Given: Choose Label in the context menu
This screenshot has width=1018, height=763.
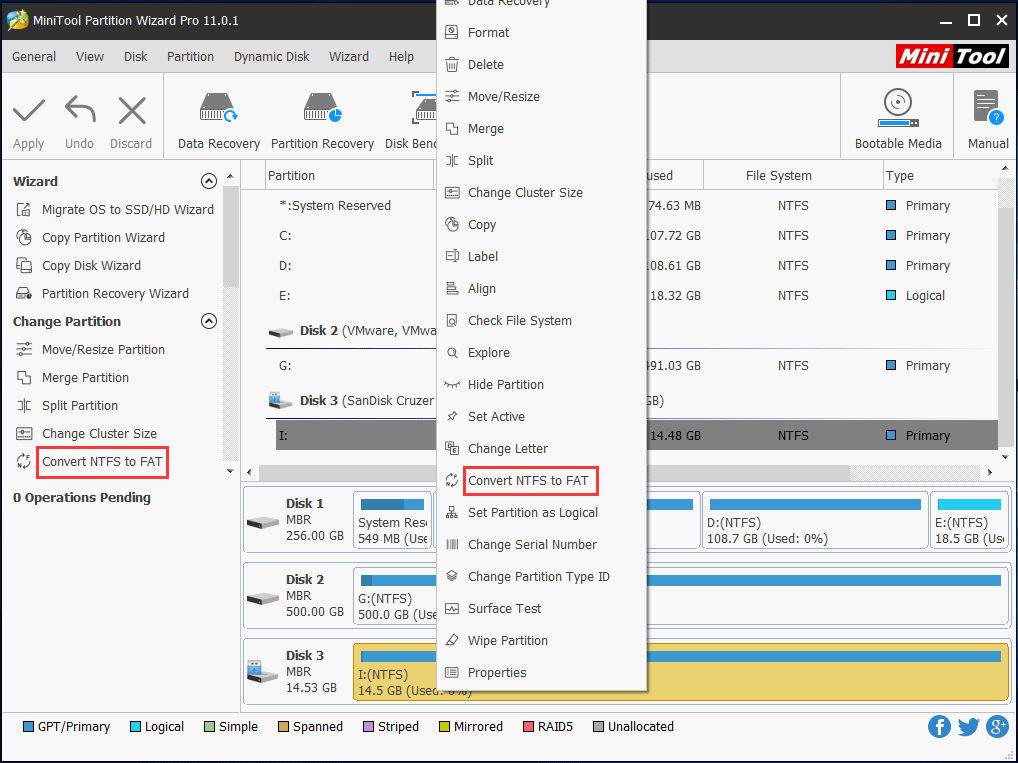Looking at the screenshot, I should pos(541,256).
